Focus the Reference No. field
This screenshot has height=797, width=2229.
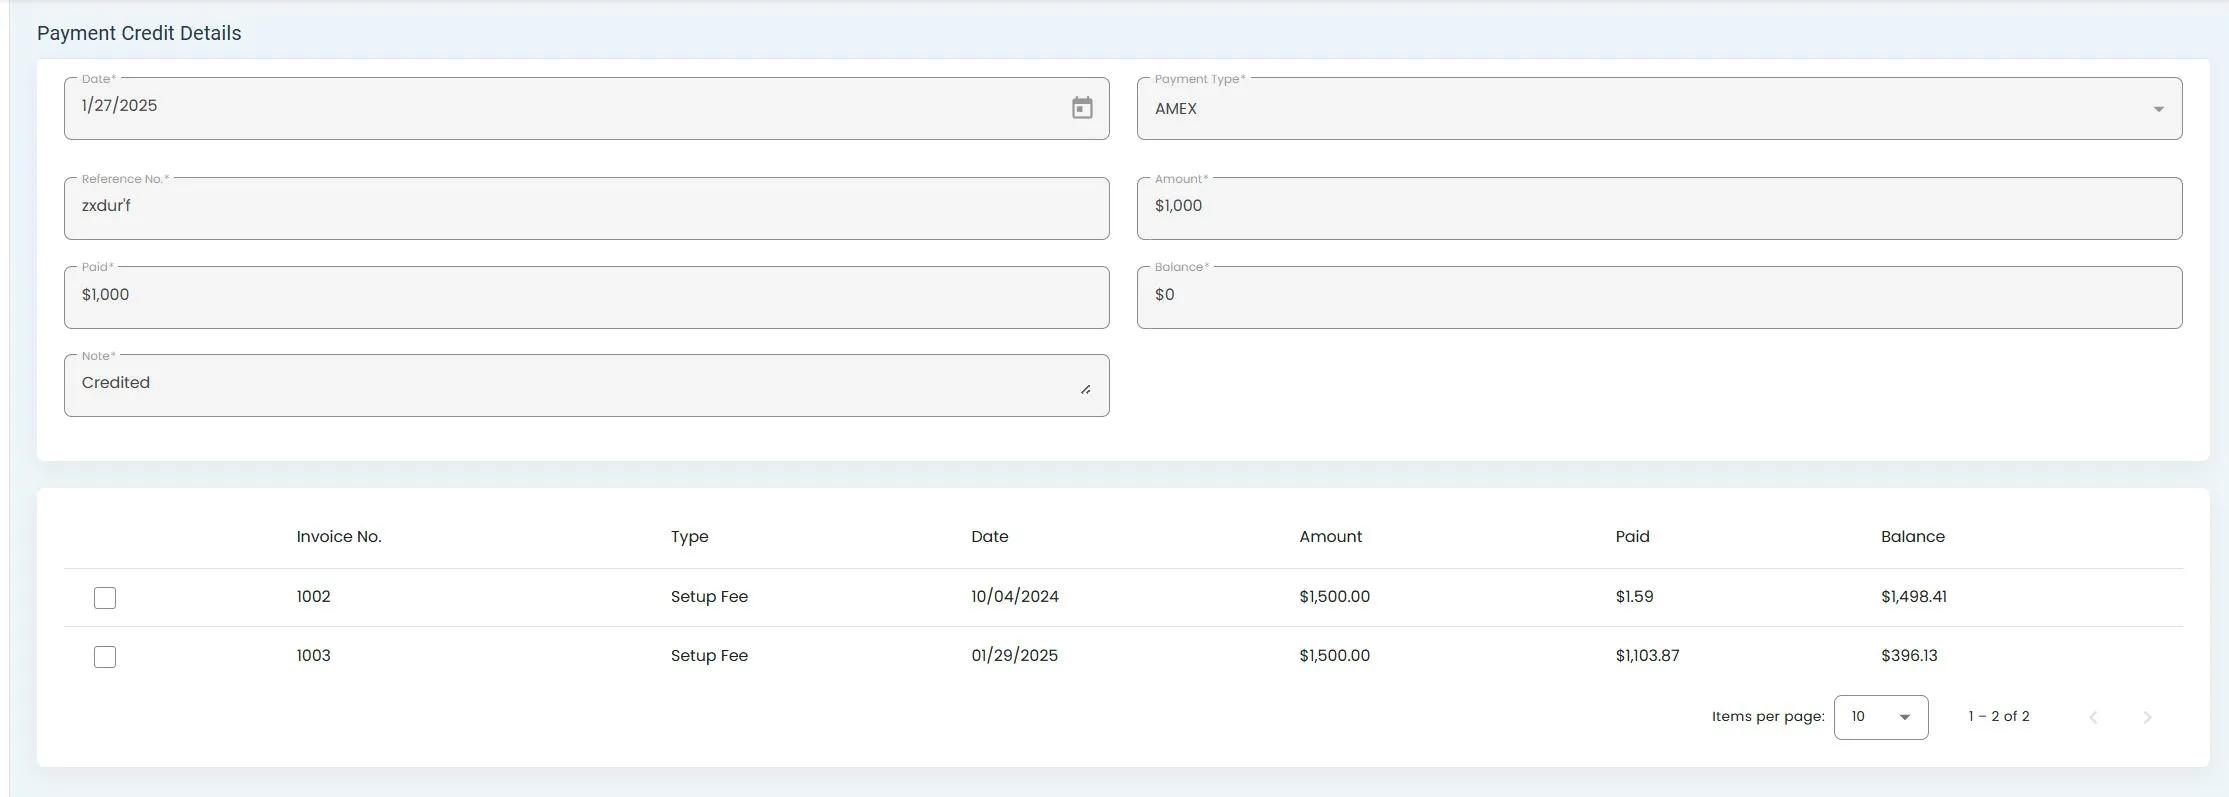(586, 208)
